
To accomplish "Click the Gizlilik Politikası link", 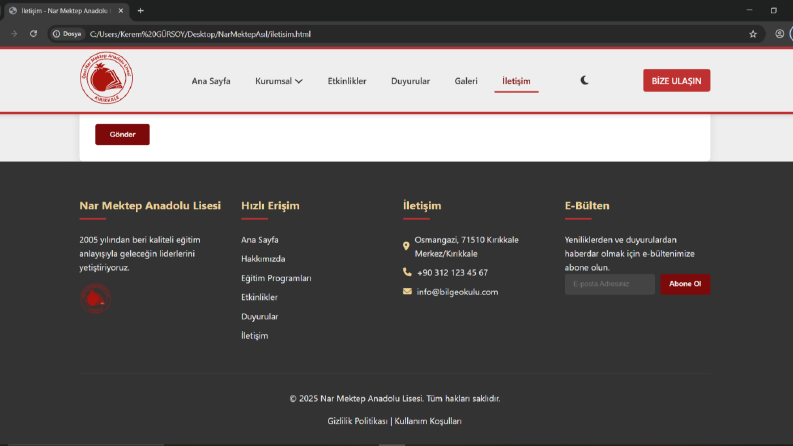I will click(357, 421).
